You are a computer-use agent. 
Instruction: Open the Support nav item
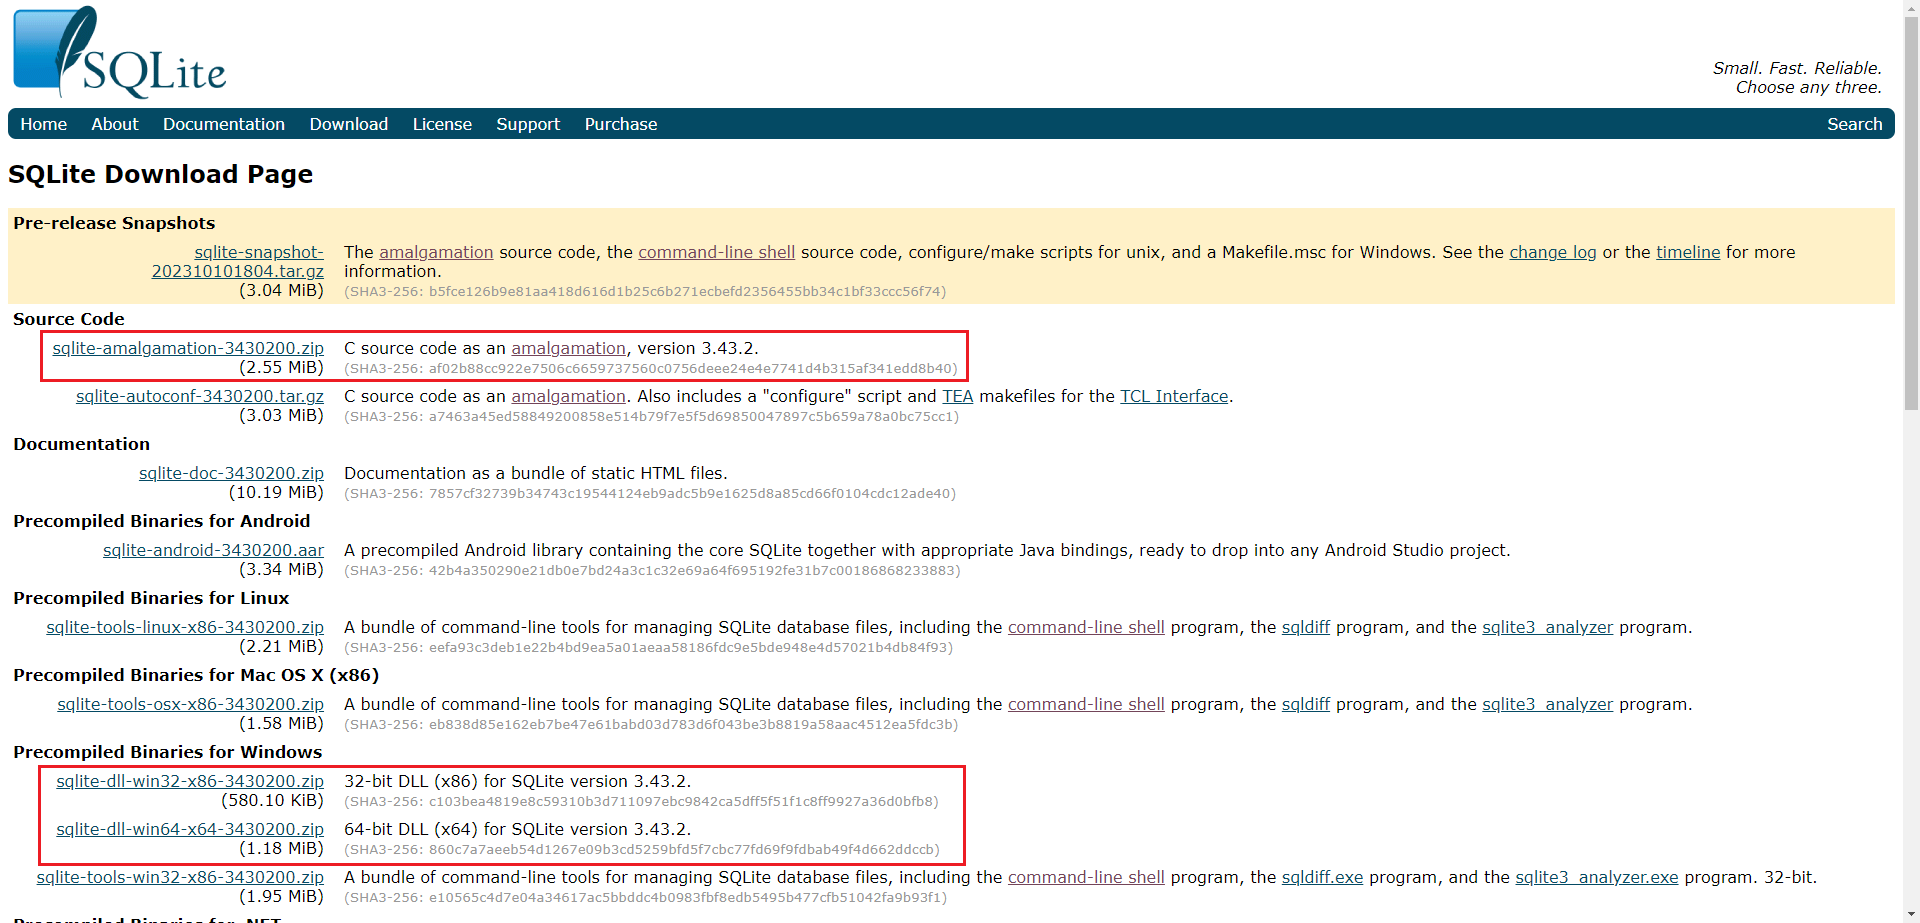528,124
